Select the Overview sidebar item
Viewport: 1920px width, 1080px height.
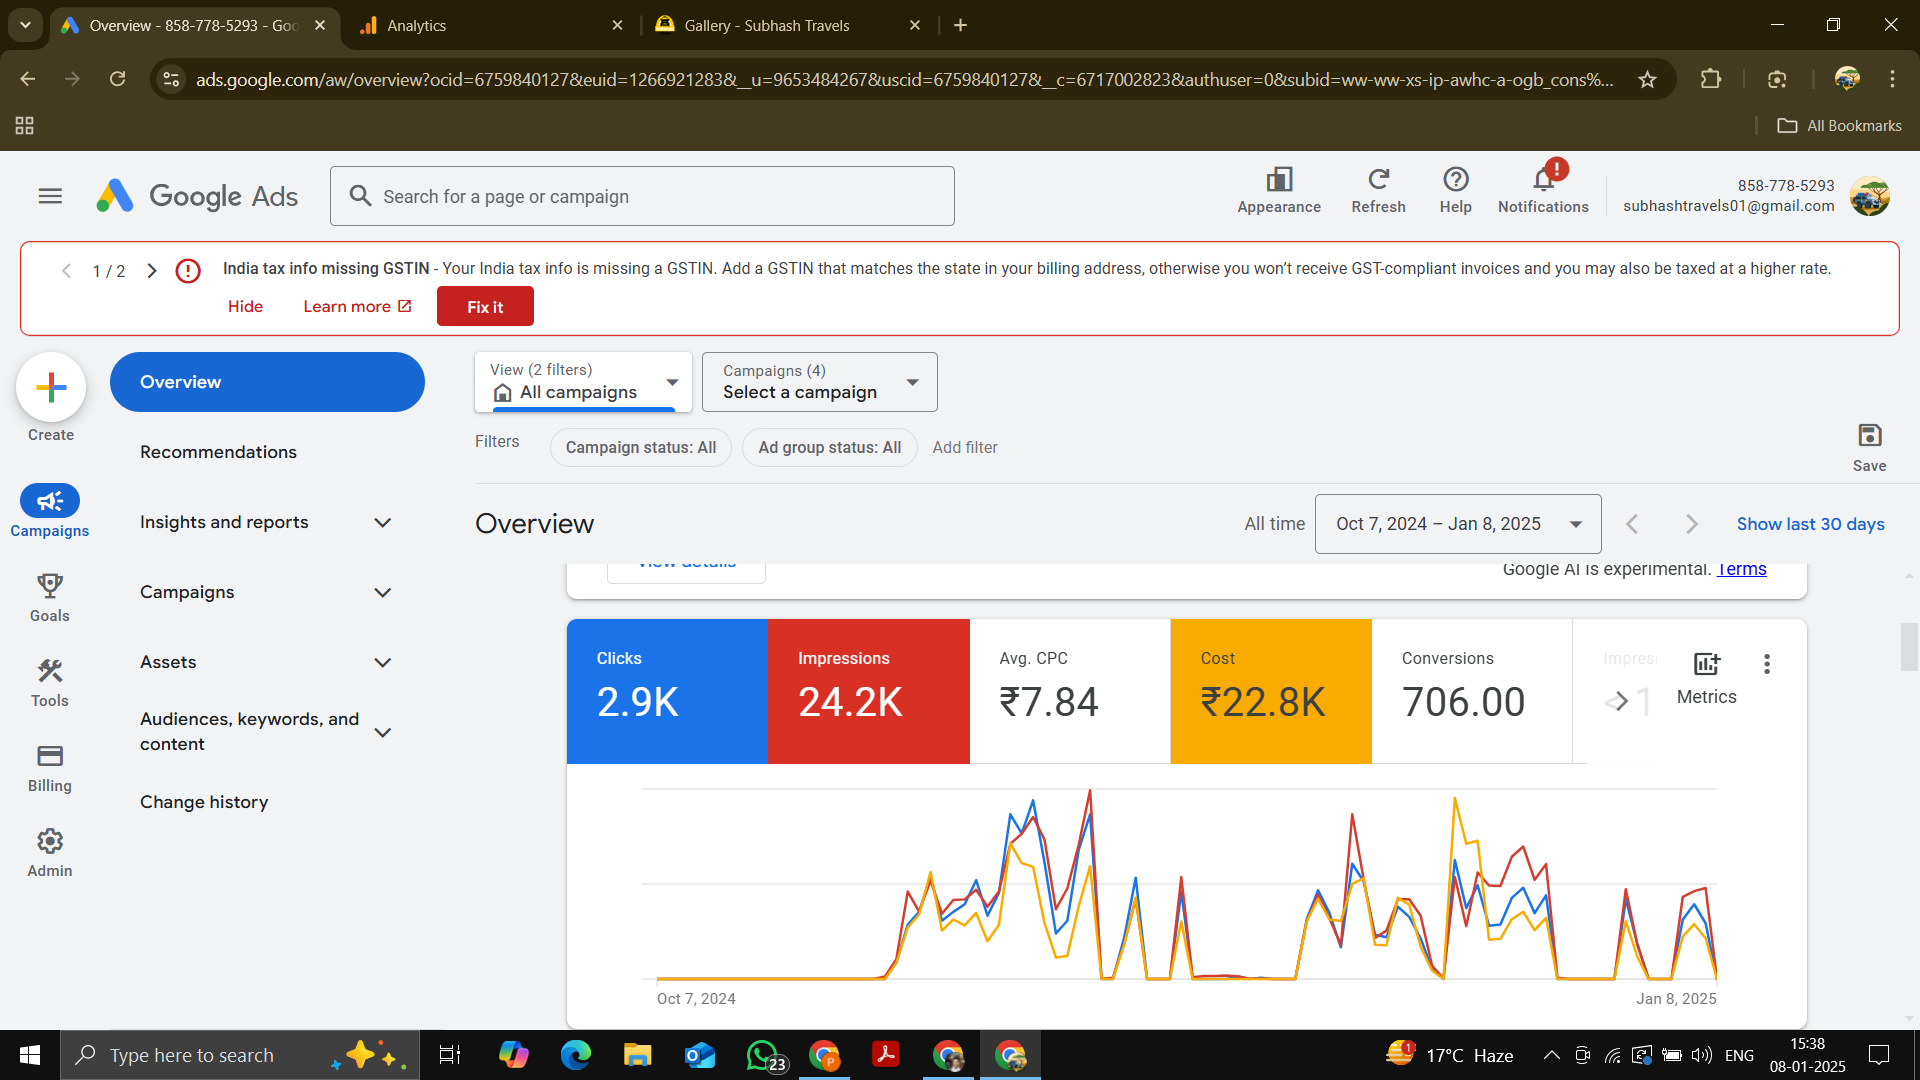(x=267, y=382)
